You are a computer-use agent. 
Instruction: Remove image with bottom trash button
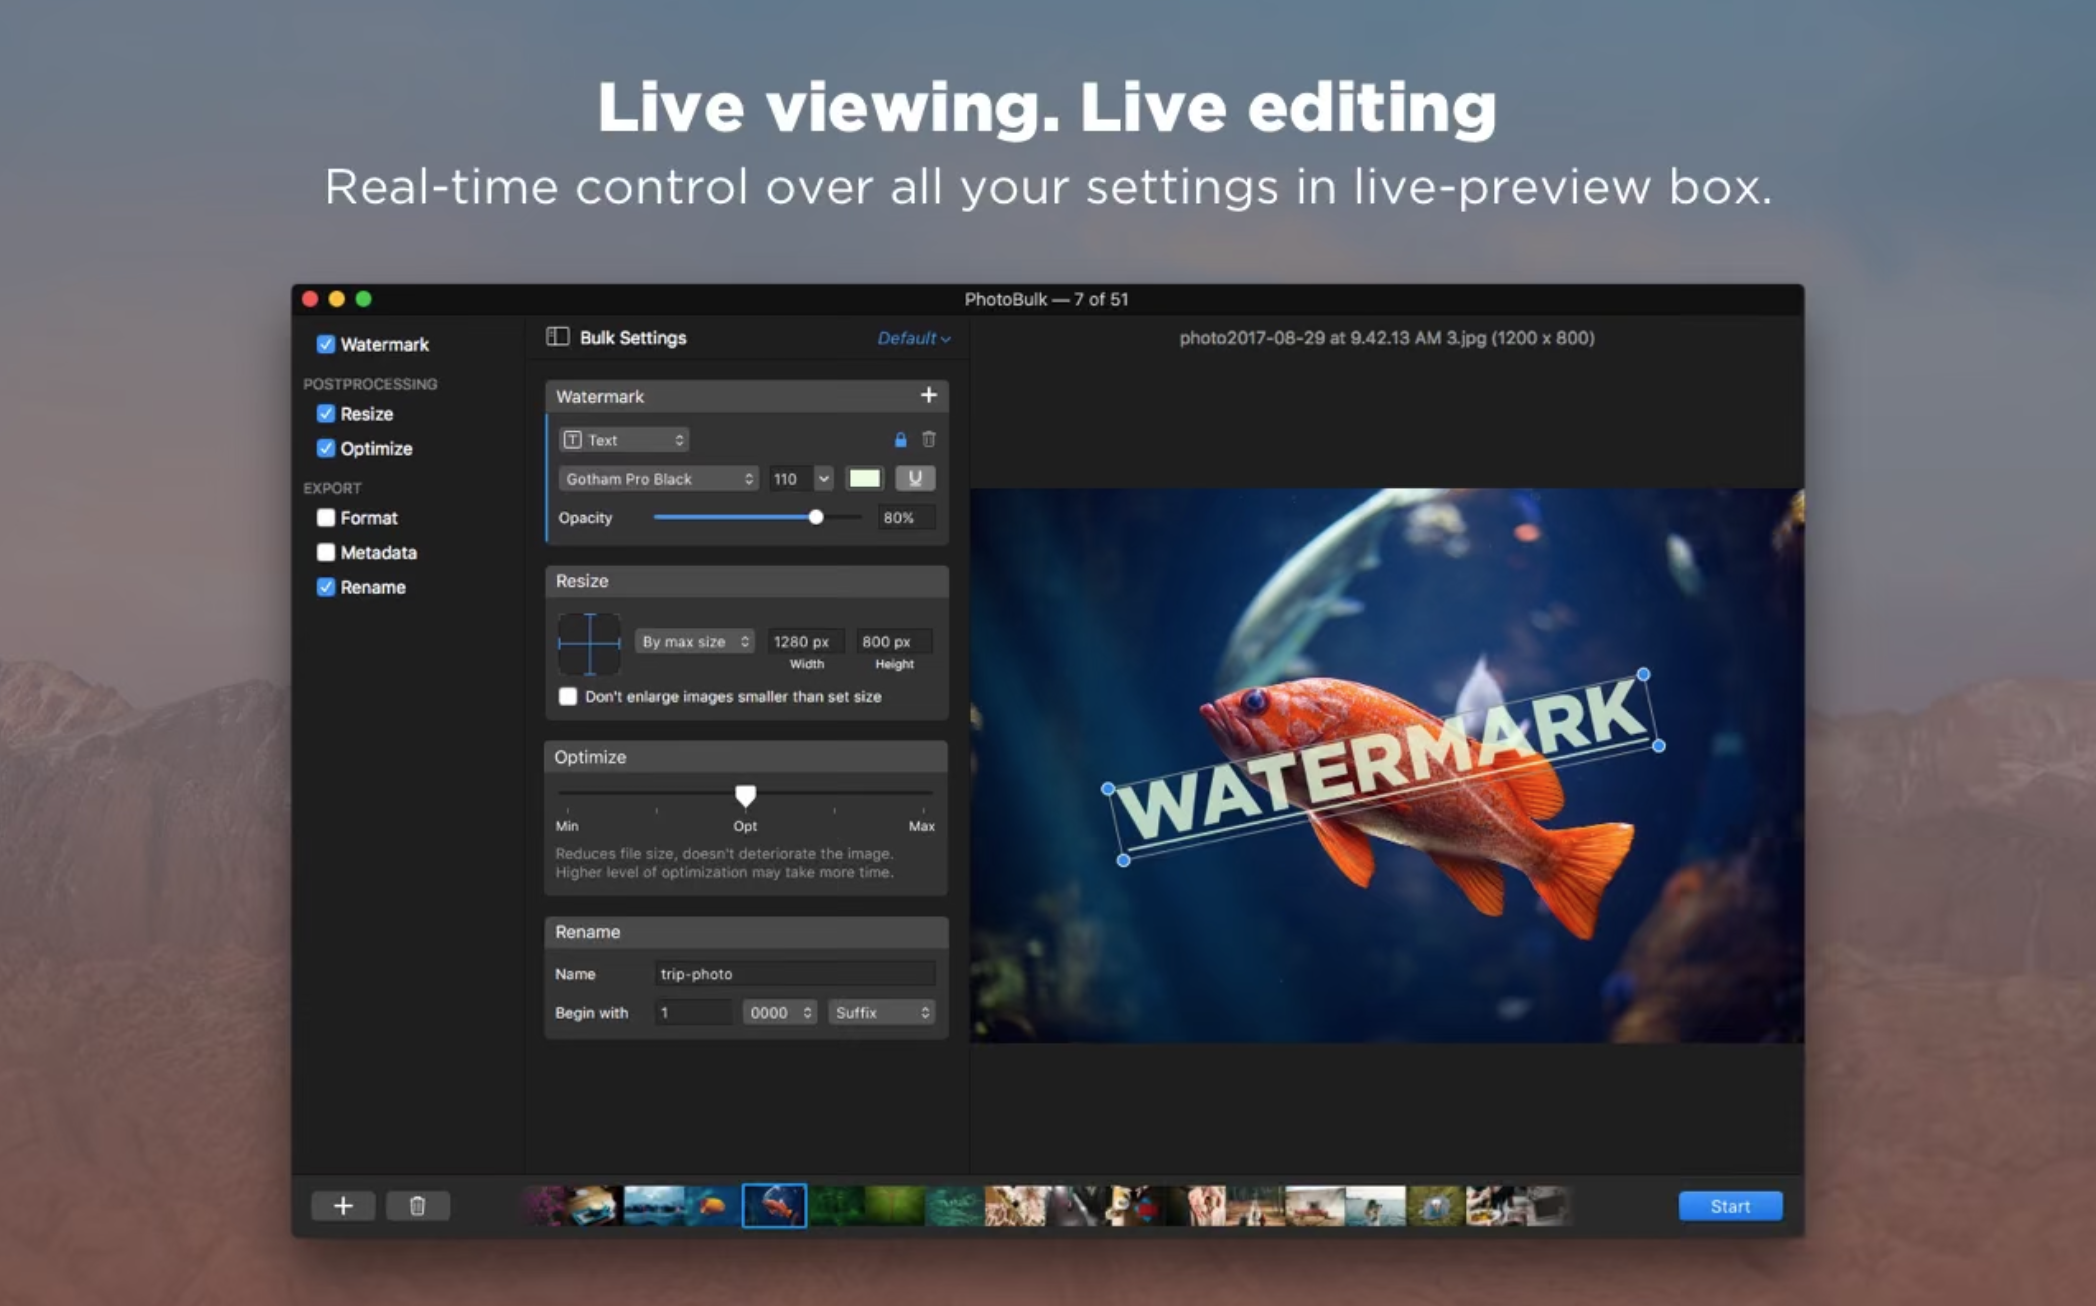418,1206
